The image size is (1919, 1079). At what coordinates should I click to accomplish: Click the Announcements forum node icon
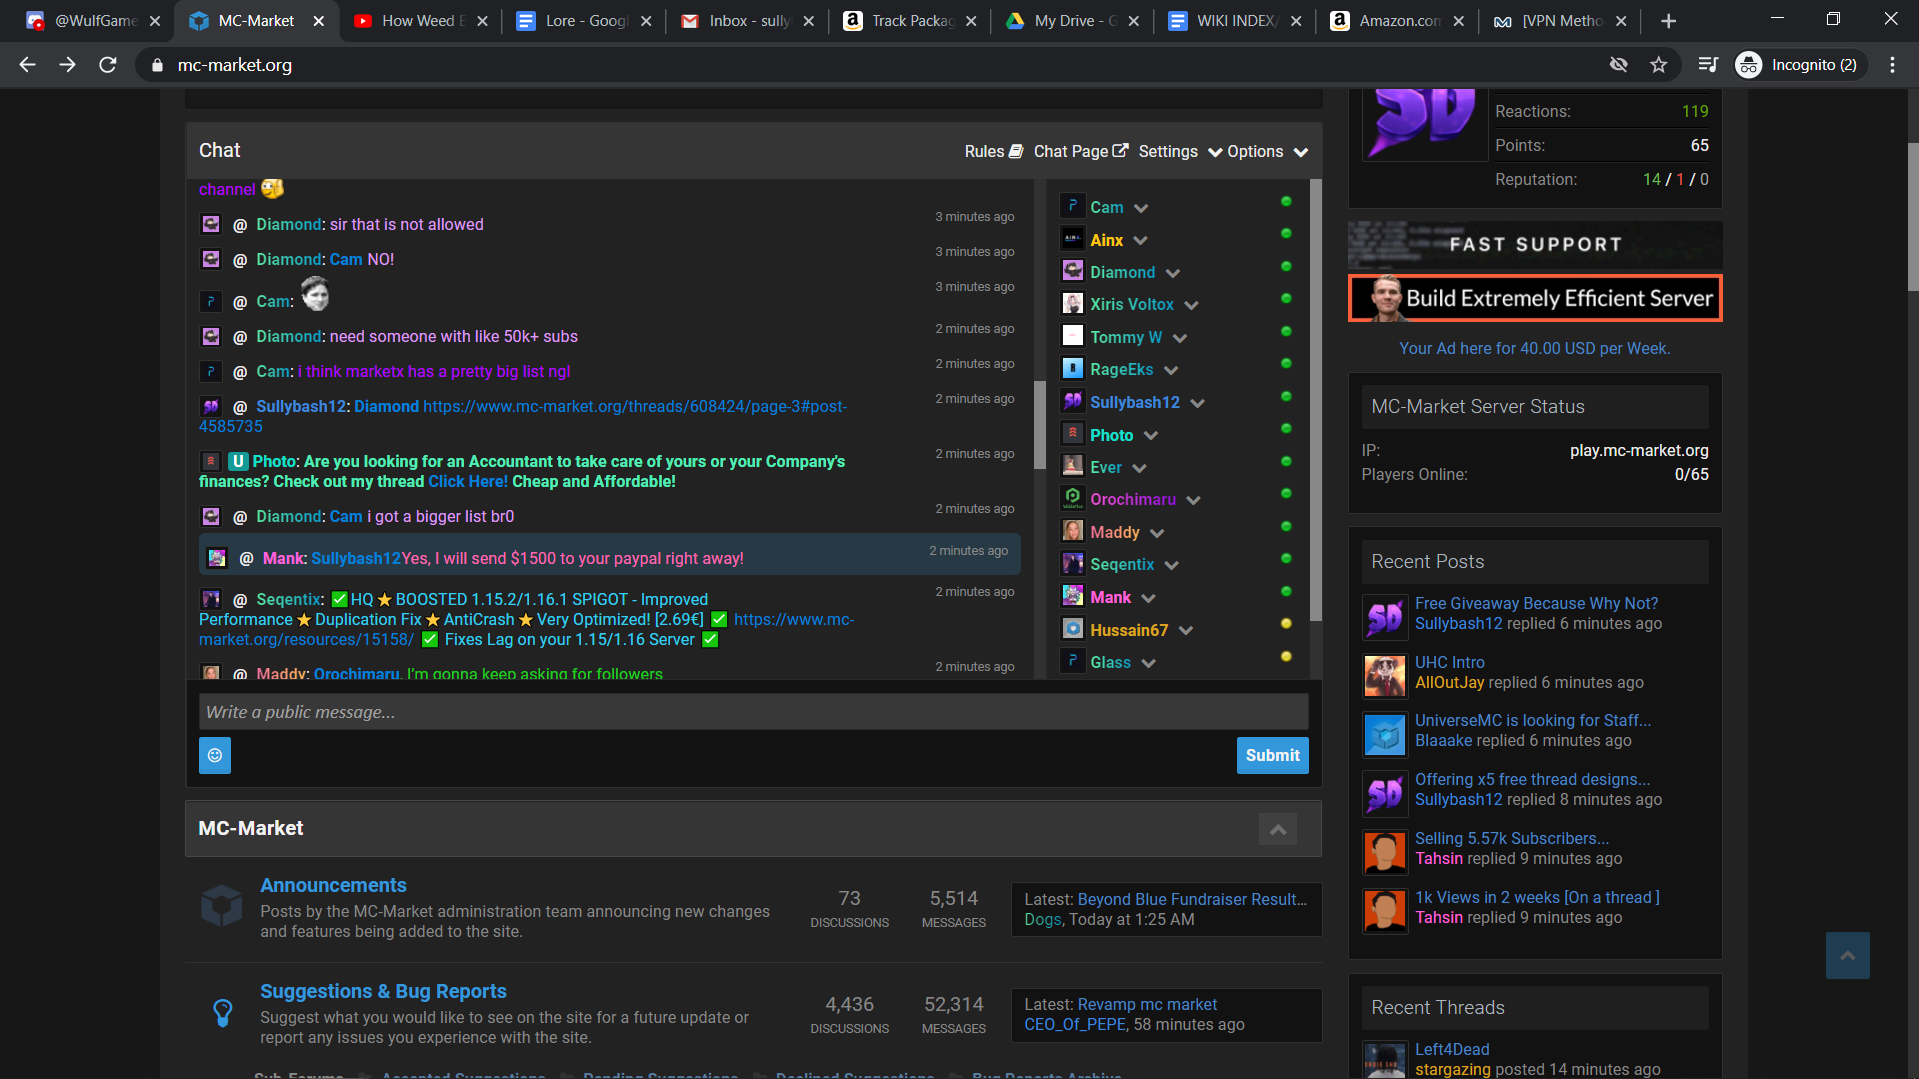(x=221, y=906)
